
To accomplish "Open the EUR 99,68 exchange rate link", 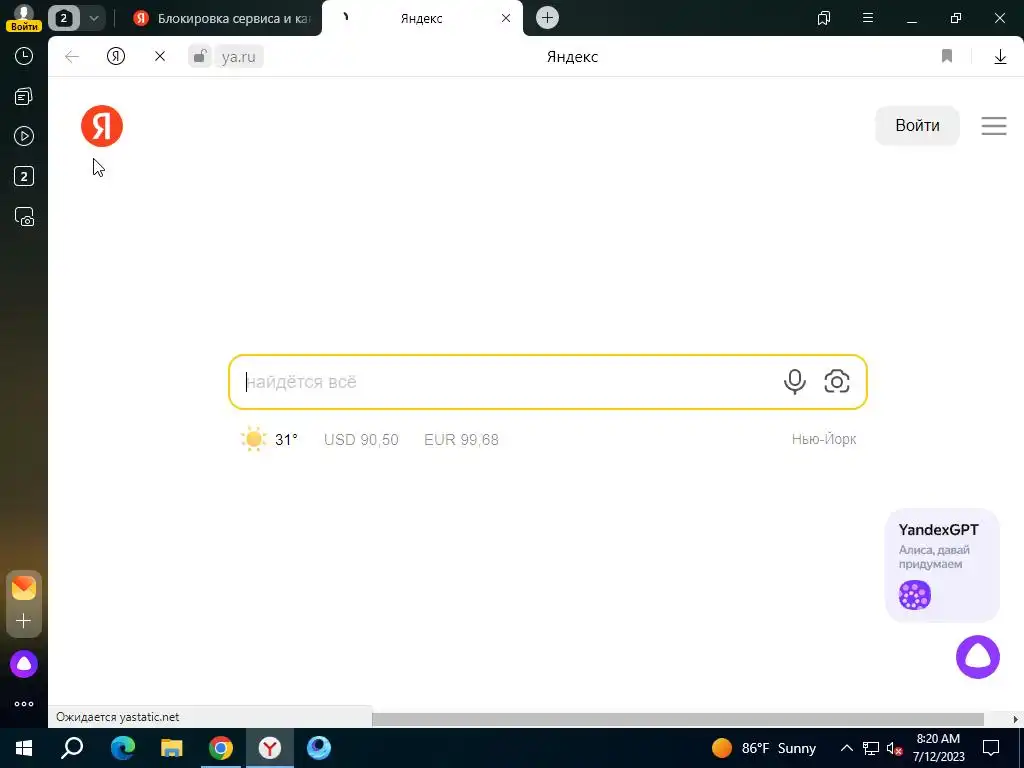I will pyautogui.click(x=461, y=440).
